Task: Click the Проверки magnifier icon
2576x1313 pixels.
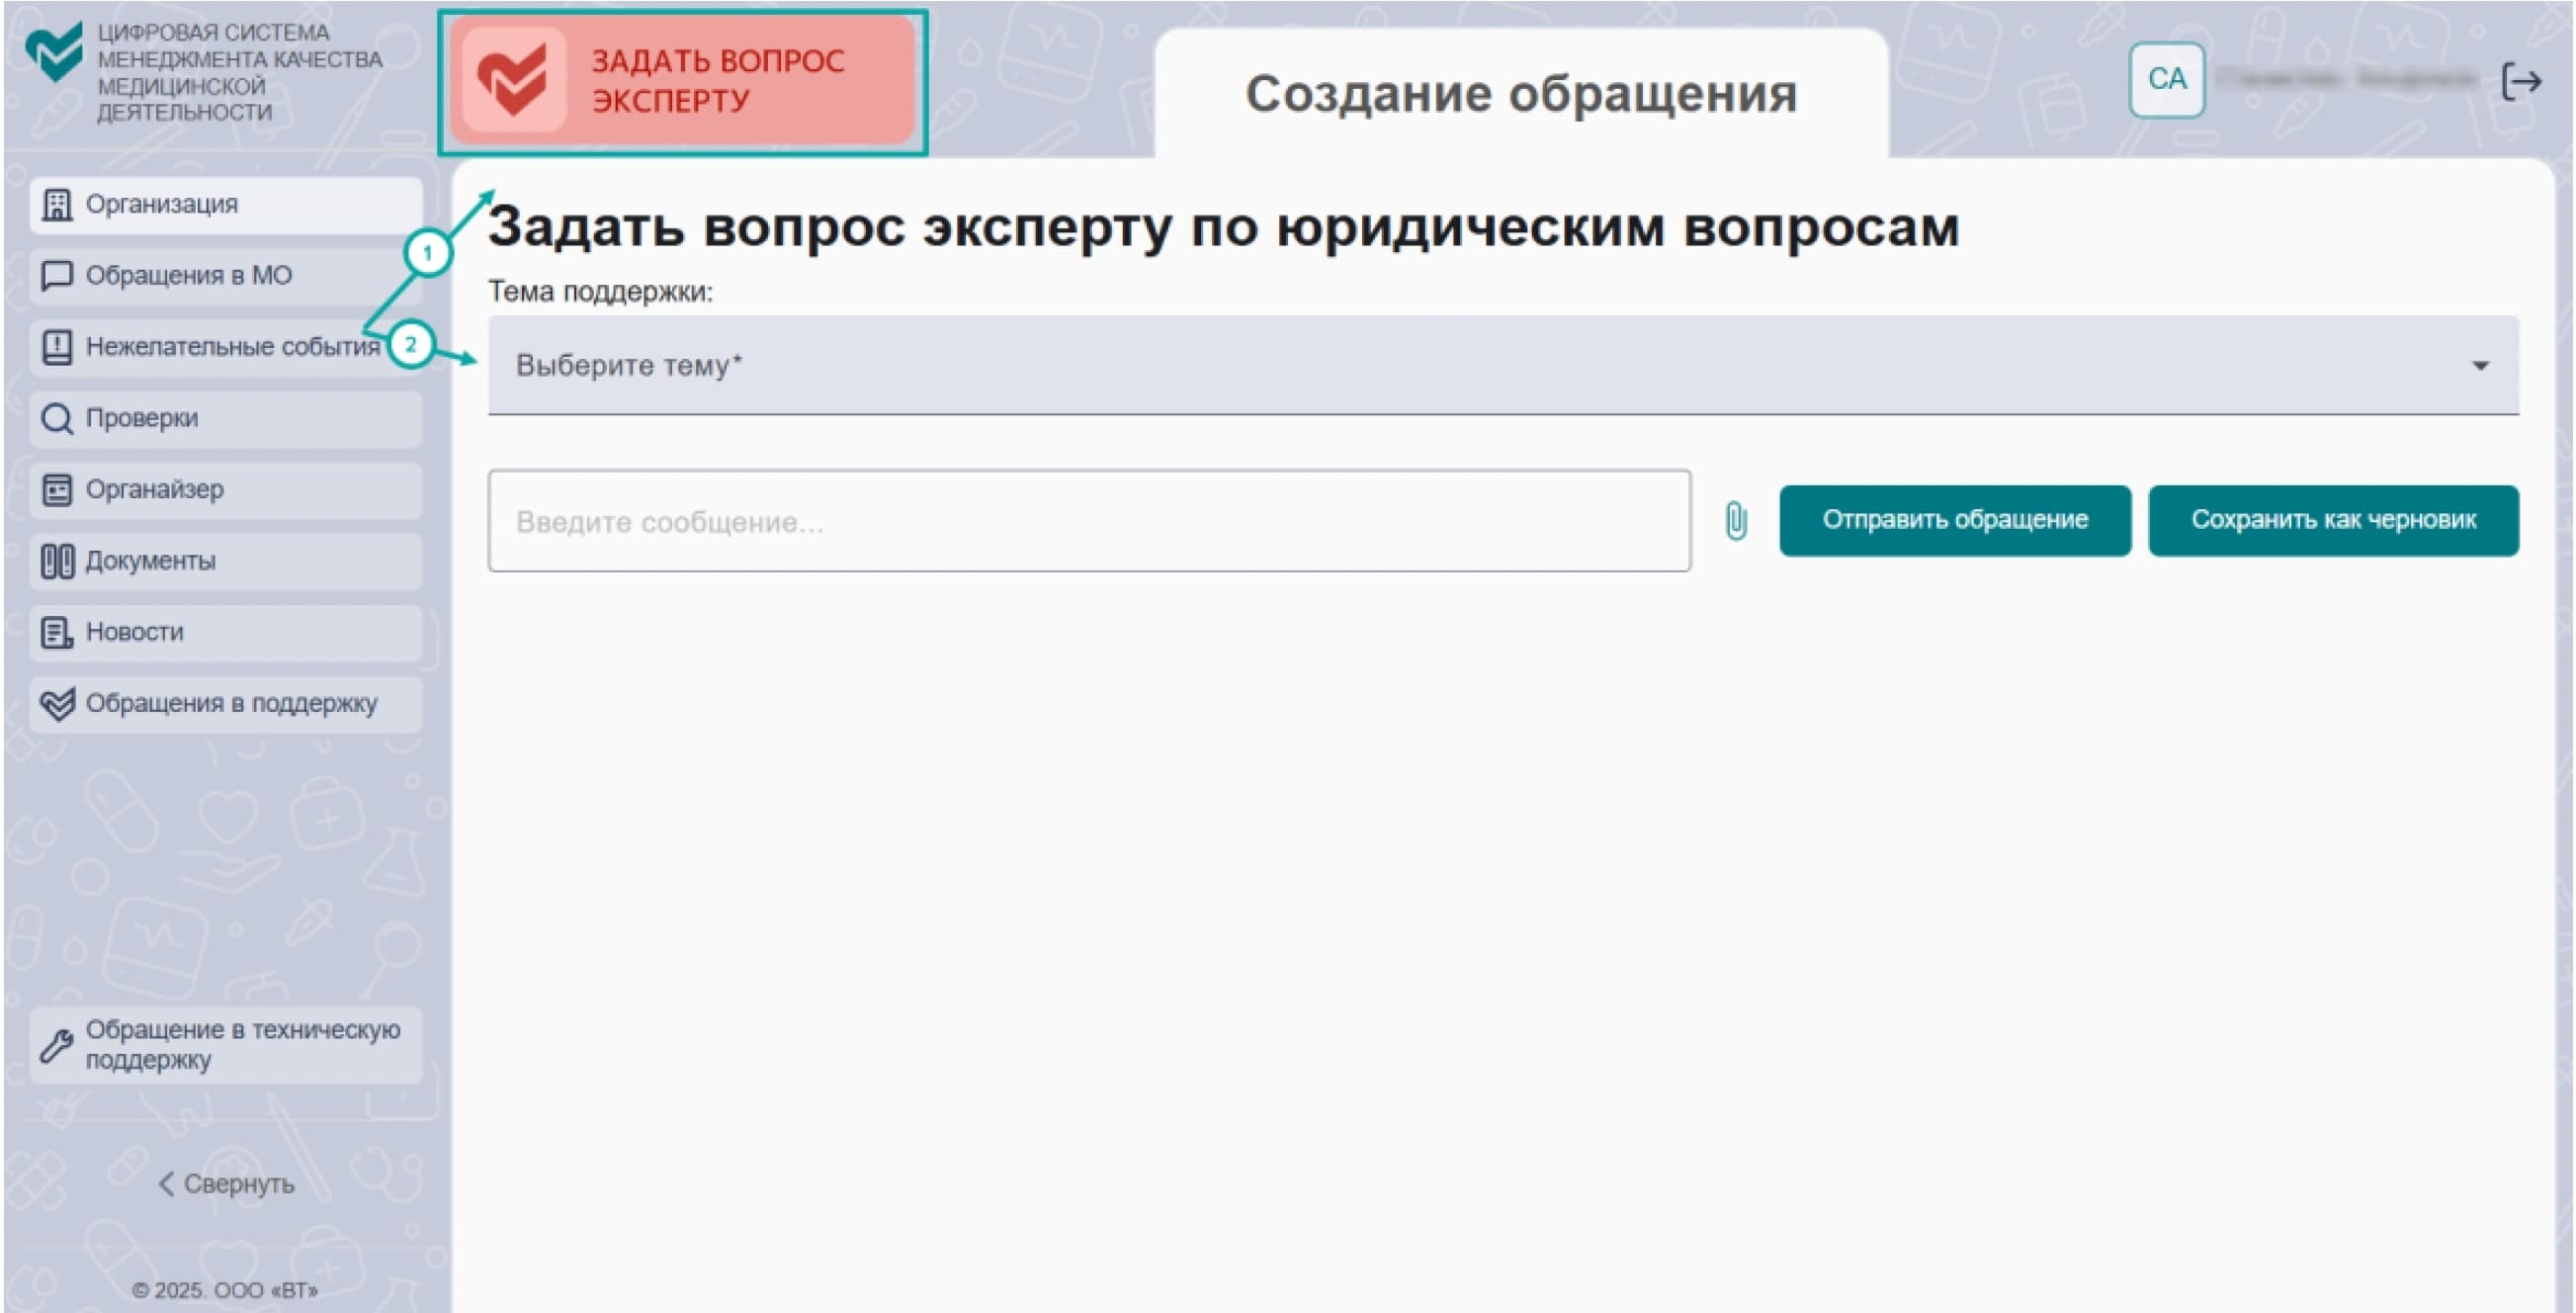Action: click(57, 418)
